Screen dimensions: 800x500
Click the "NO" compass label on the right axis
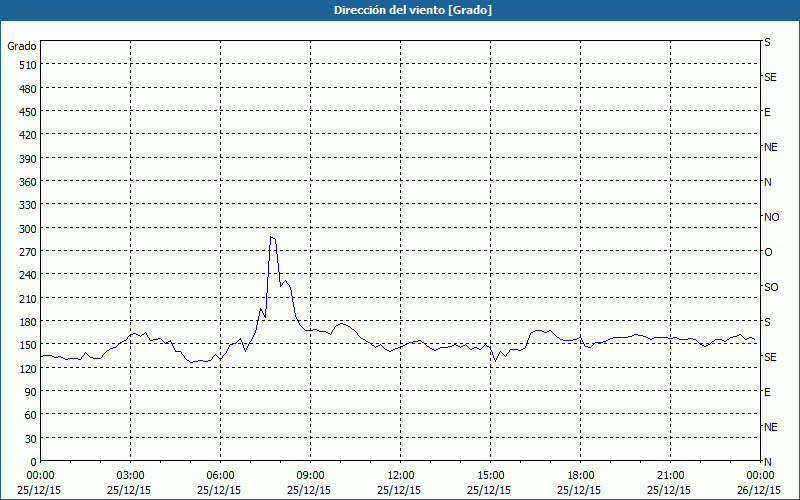click(771, 217)
